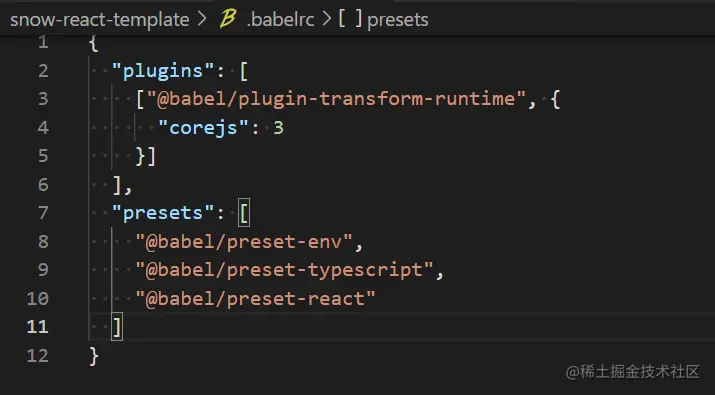Click the "@babel/preset-react" string

(x=255, y=299)
